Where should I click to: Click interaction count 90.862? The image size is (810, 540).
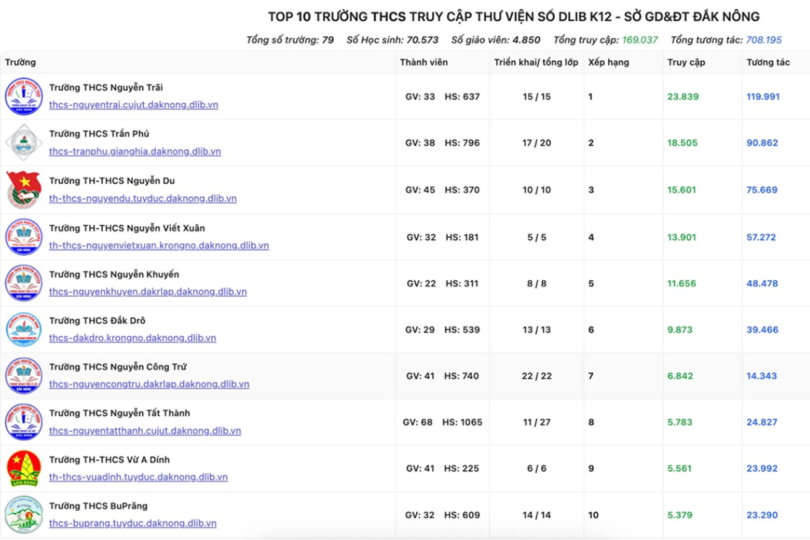(x=762, y=143)
